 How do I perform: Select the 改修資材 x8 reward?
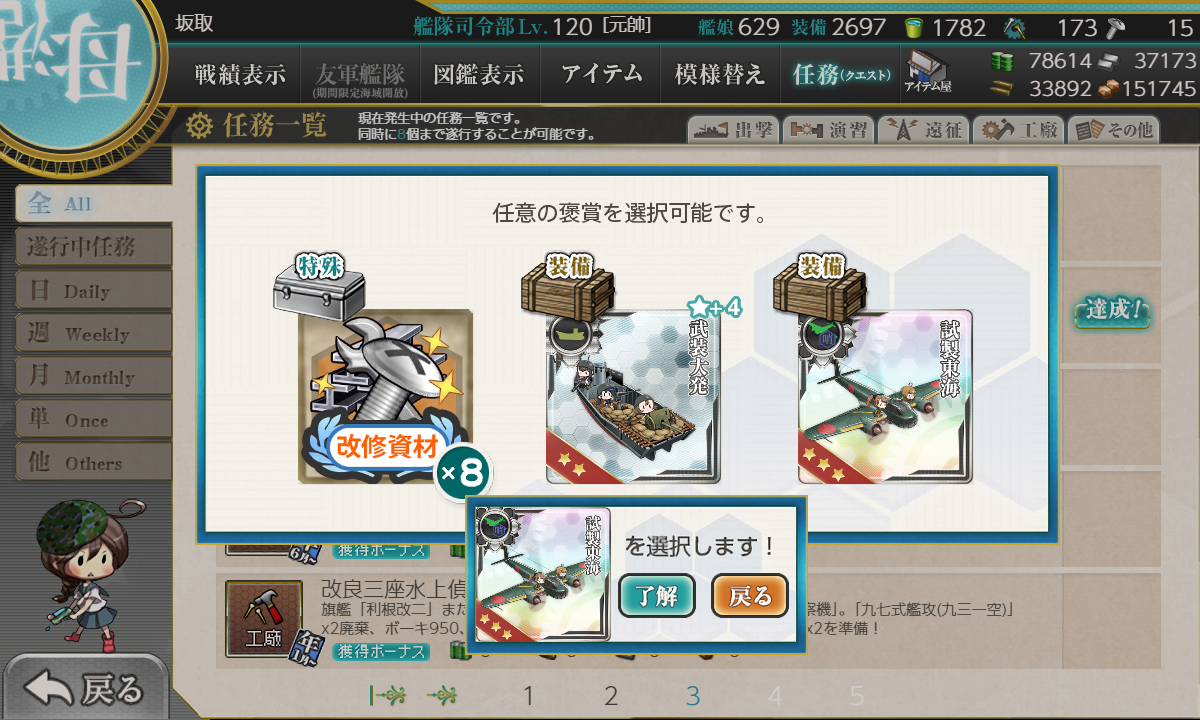click(385, 397)
